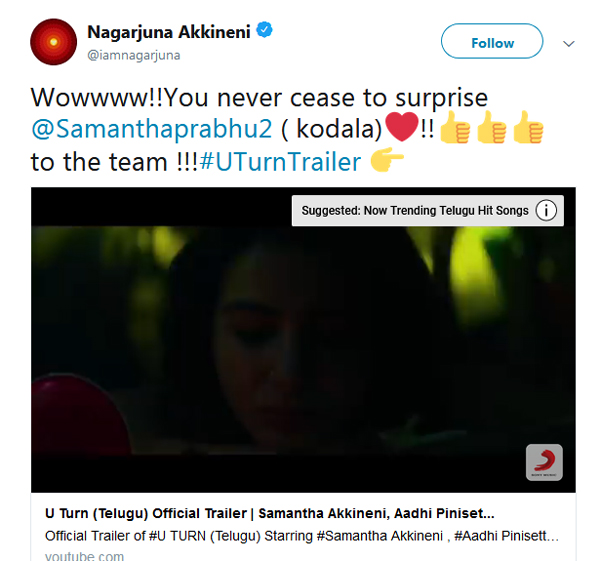
Task: Open the @iamnagarjuna handle
Action: point(134,55)
